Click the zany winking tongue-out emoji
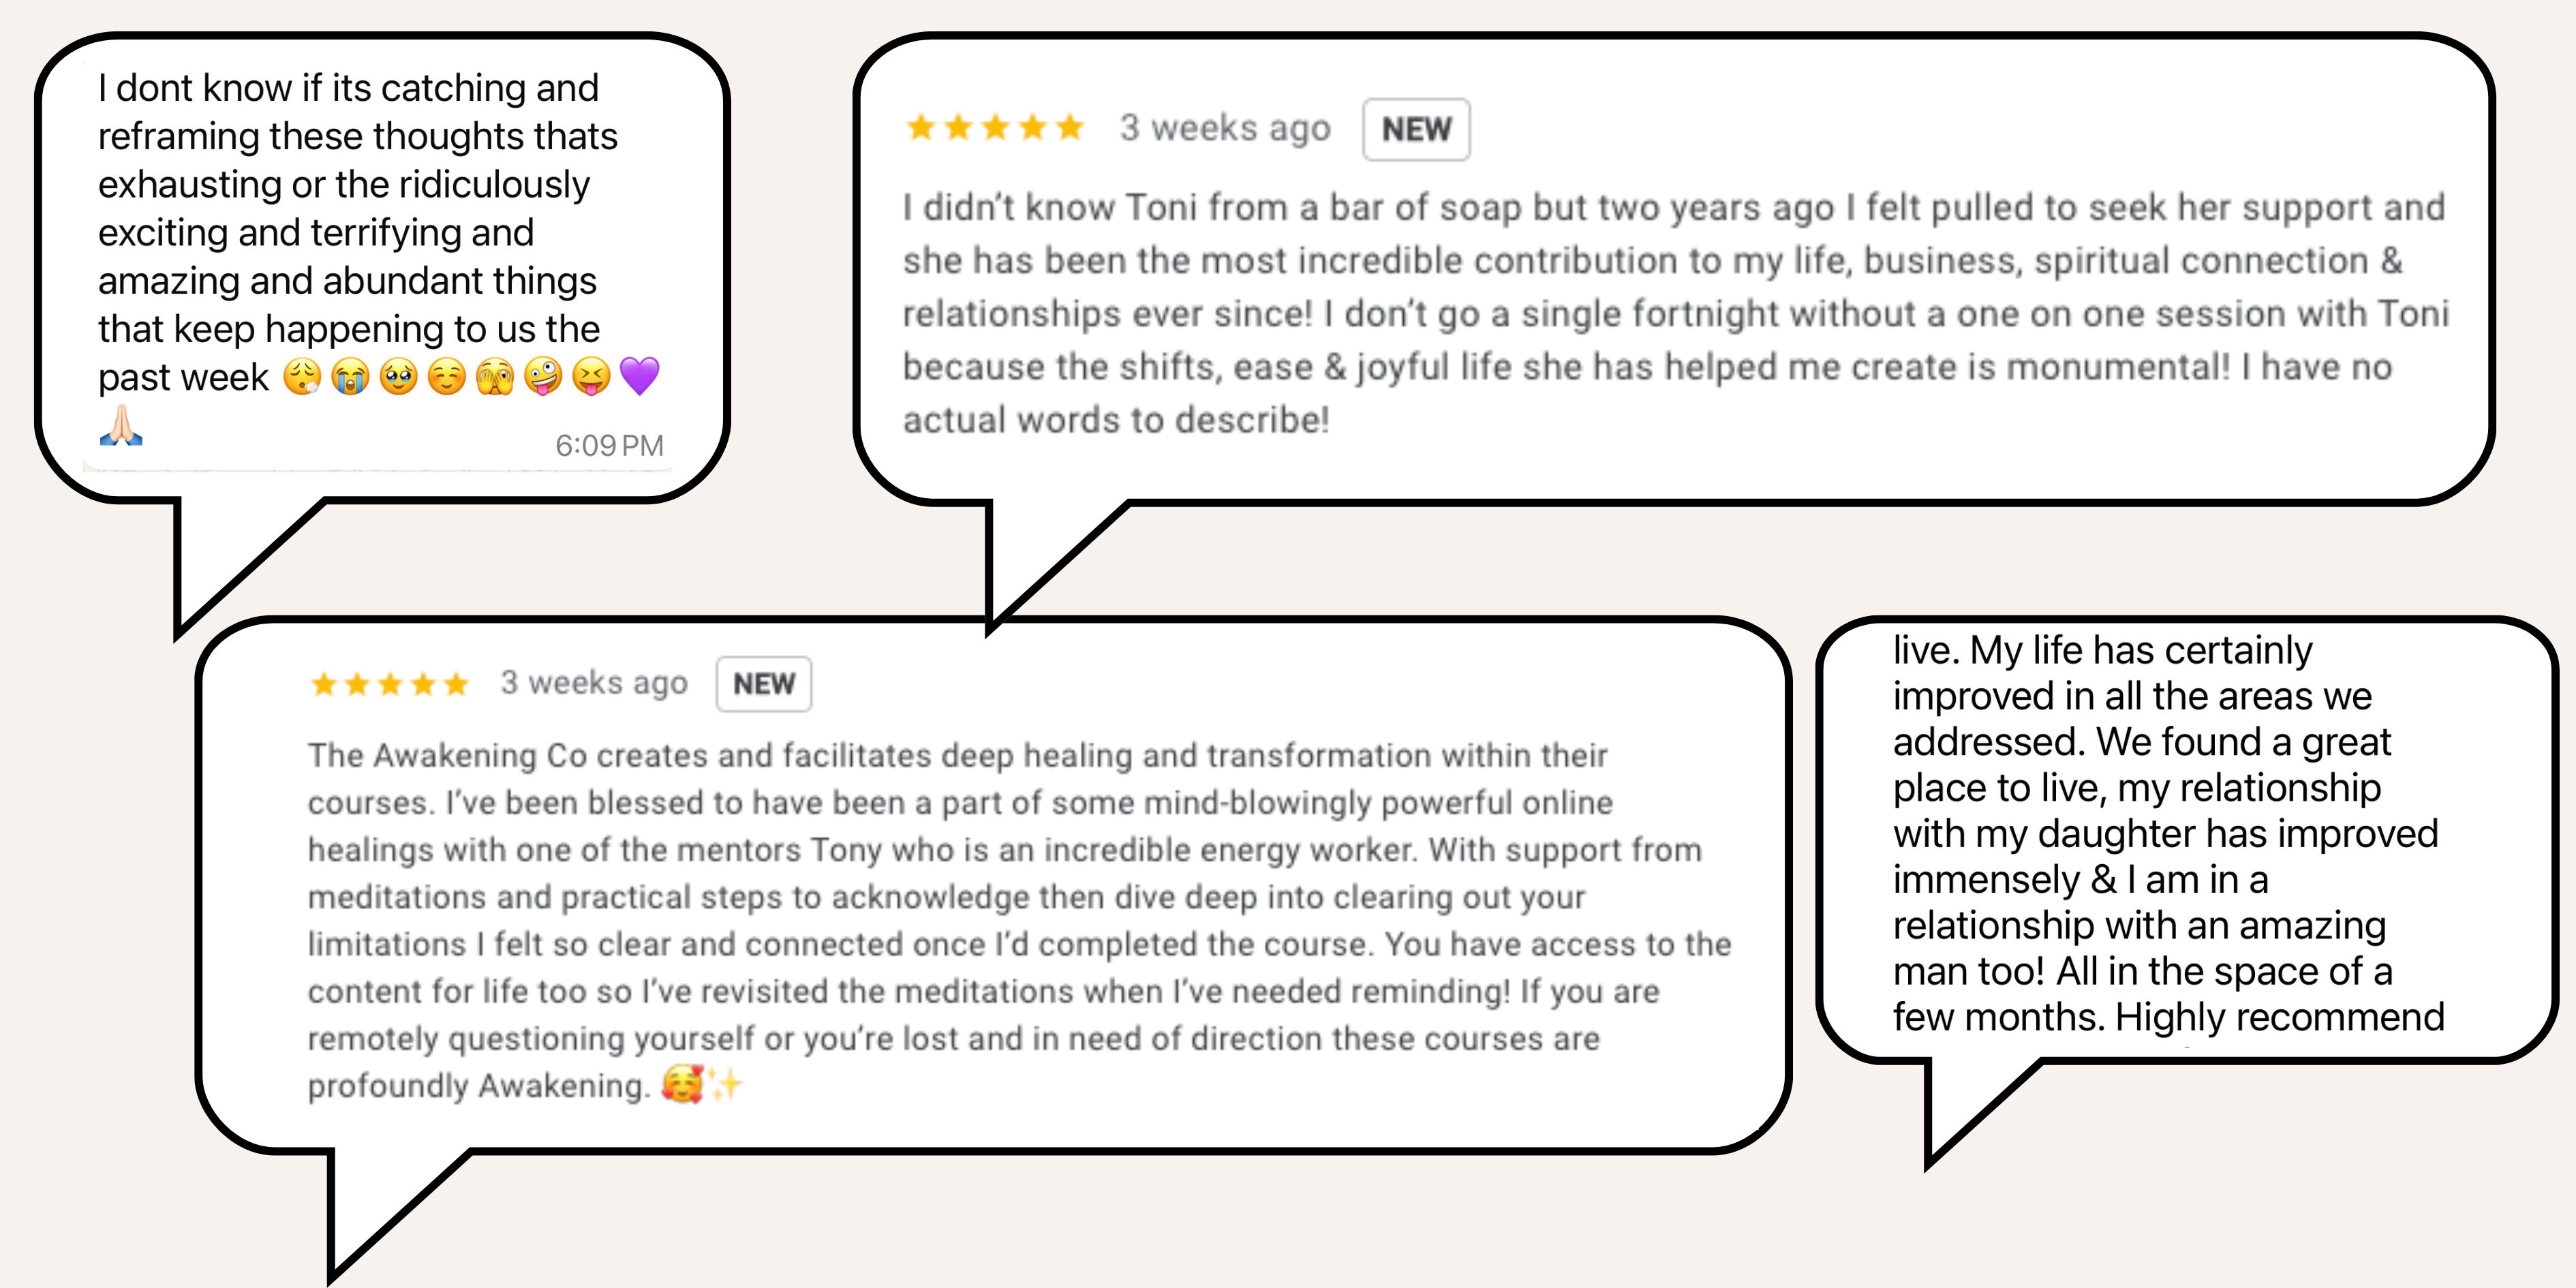Screen dimensions: 2576x1288 pyautogui.click(x=543, y=377)
